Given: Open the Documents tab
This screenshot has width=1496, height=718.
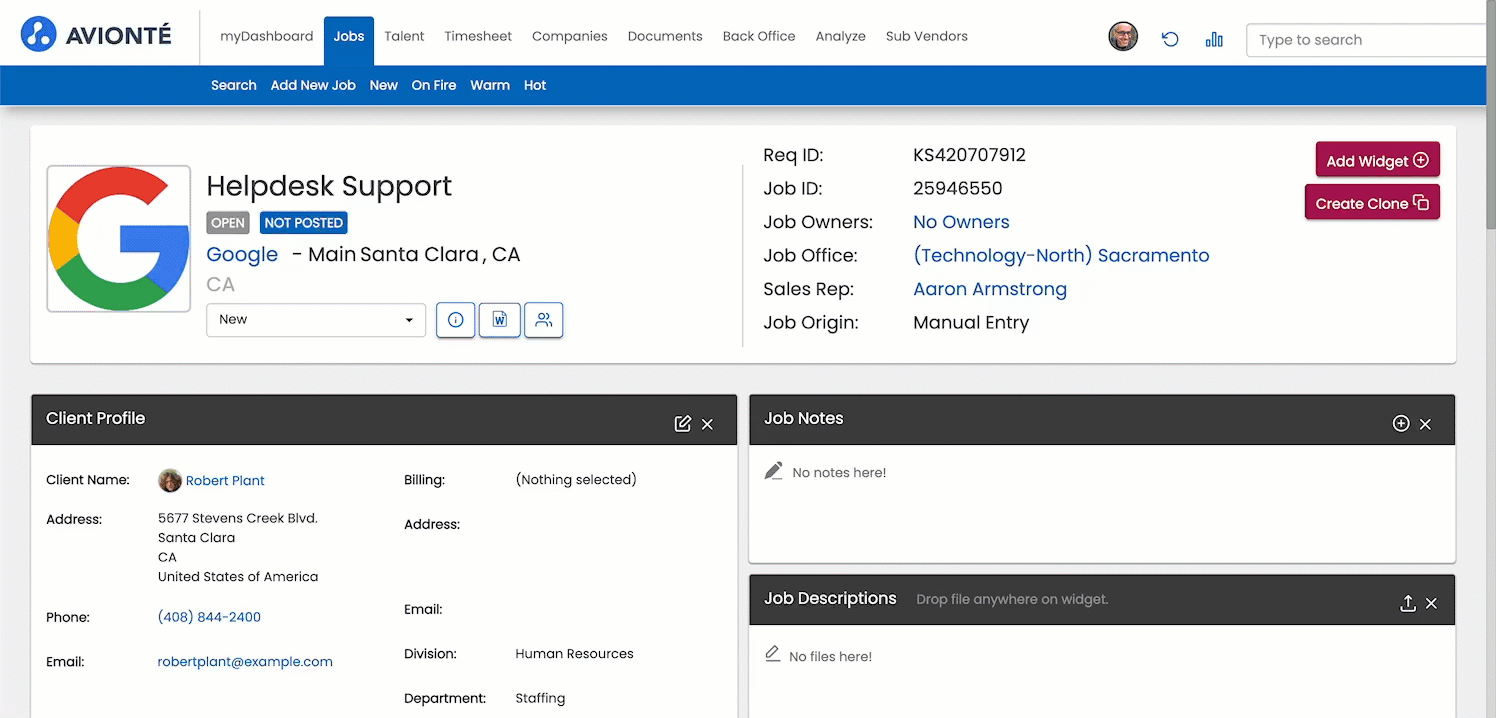Looking at the screenshot, I should click(665, 36).
